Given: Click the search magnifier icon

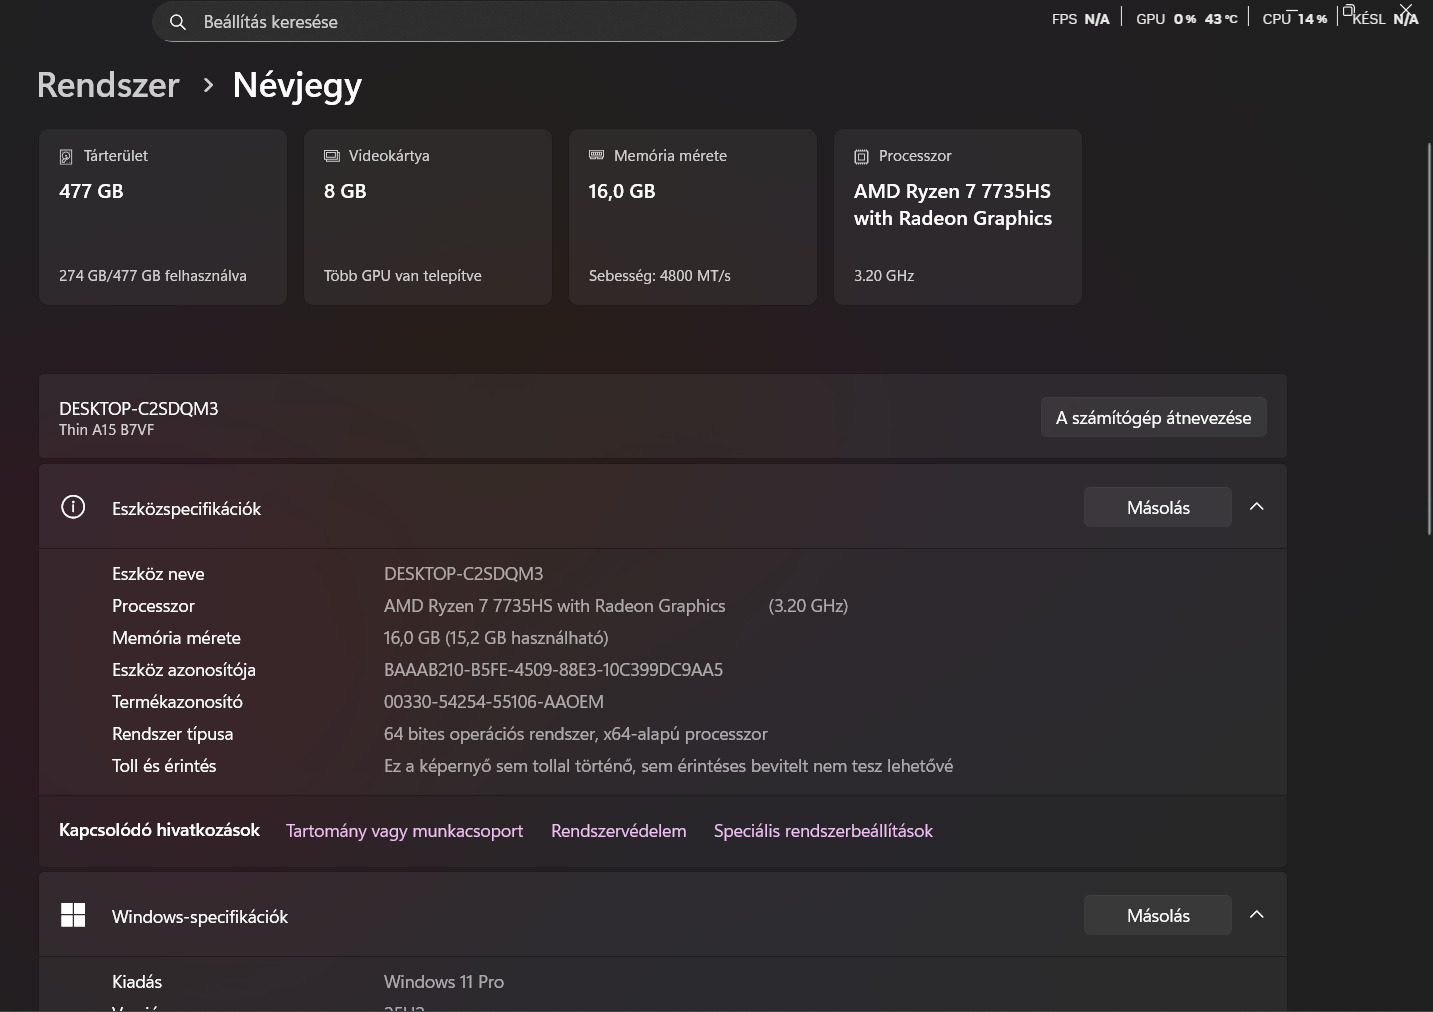Looking at the screenshot, I should (178, 22).
